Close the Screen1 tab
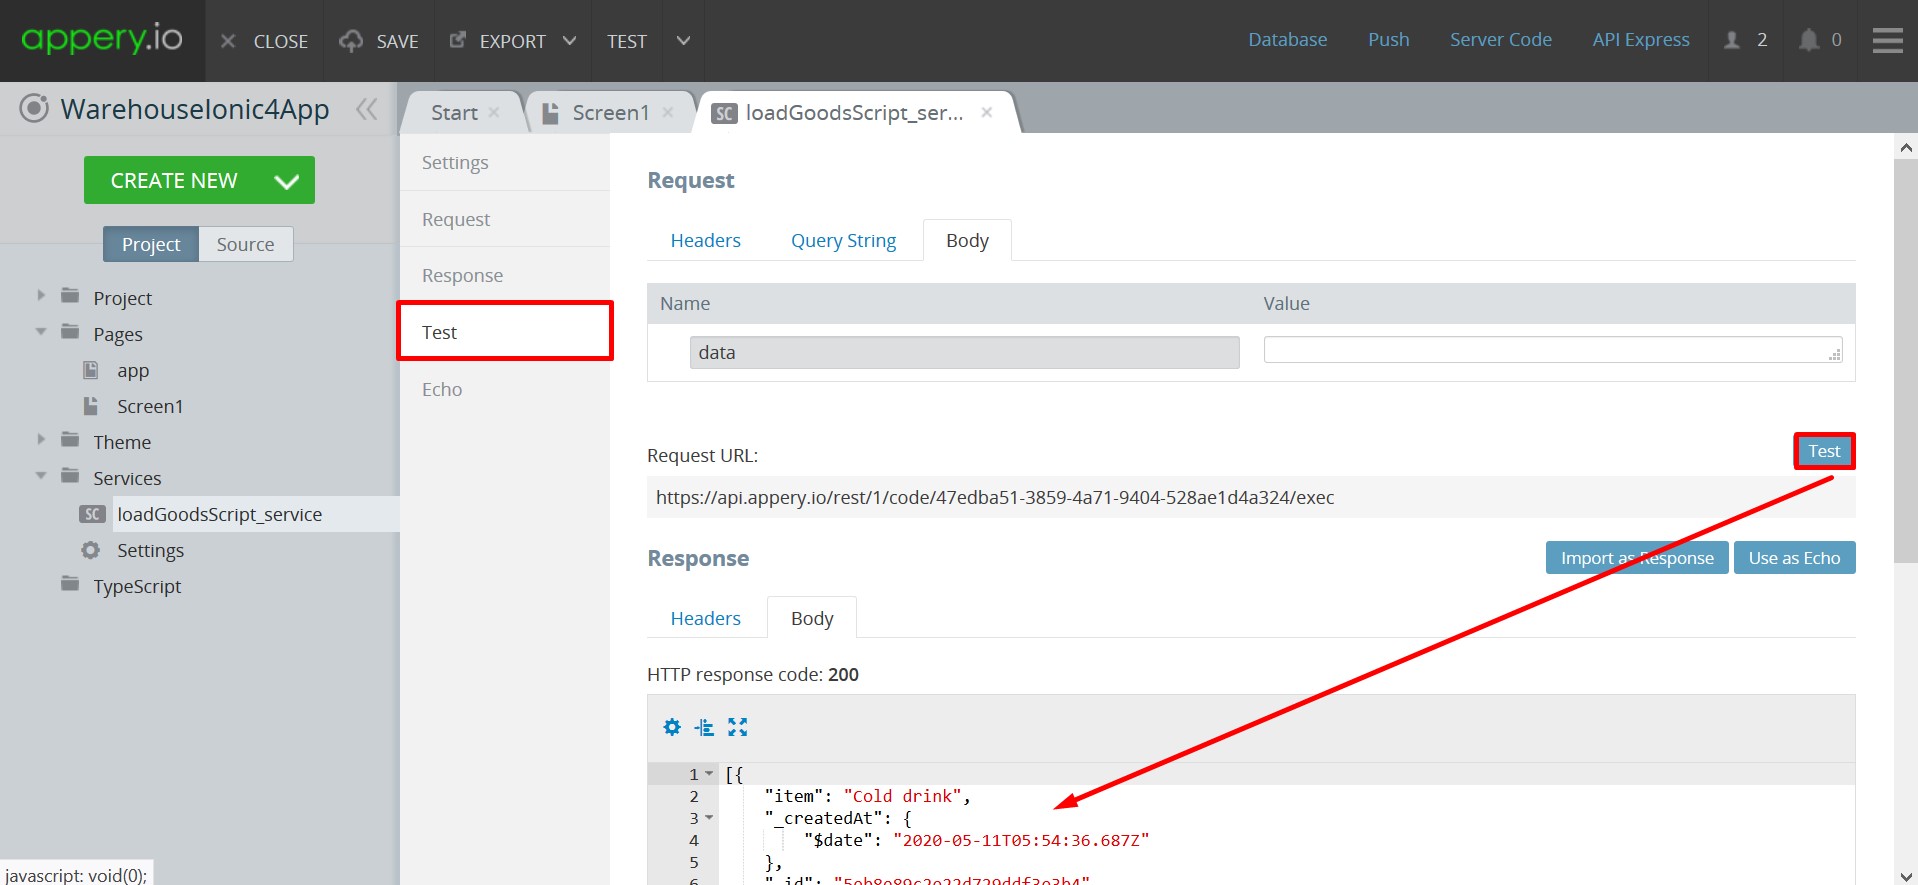The width and height of the screenshot is (1918, 885). (x=668, y=113)
